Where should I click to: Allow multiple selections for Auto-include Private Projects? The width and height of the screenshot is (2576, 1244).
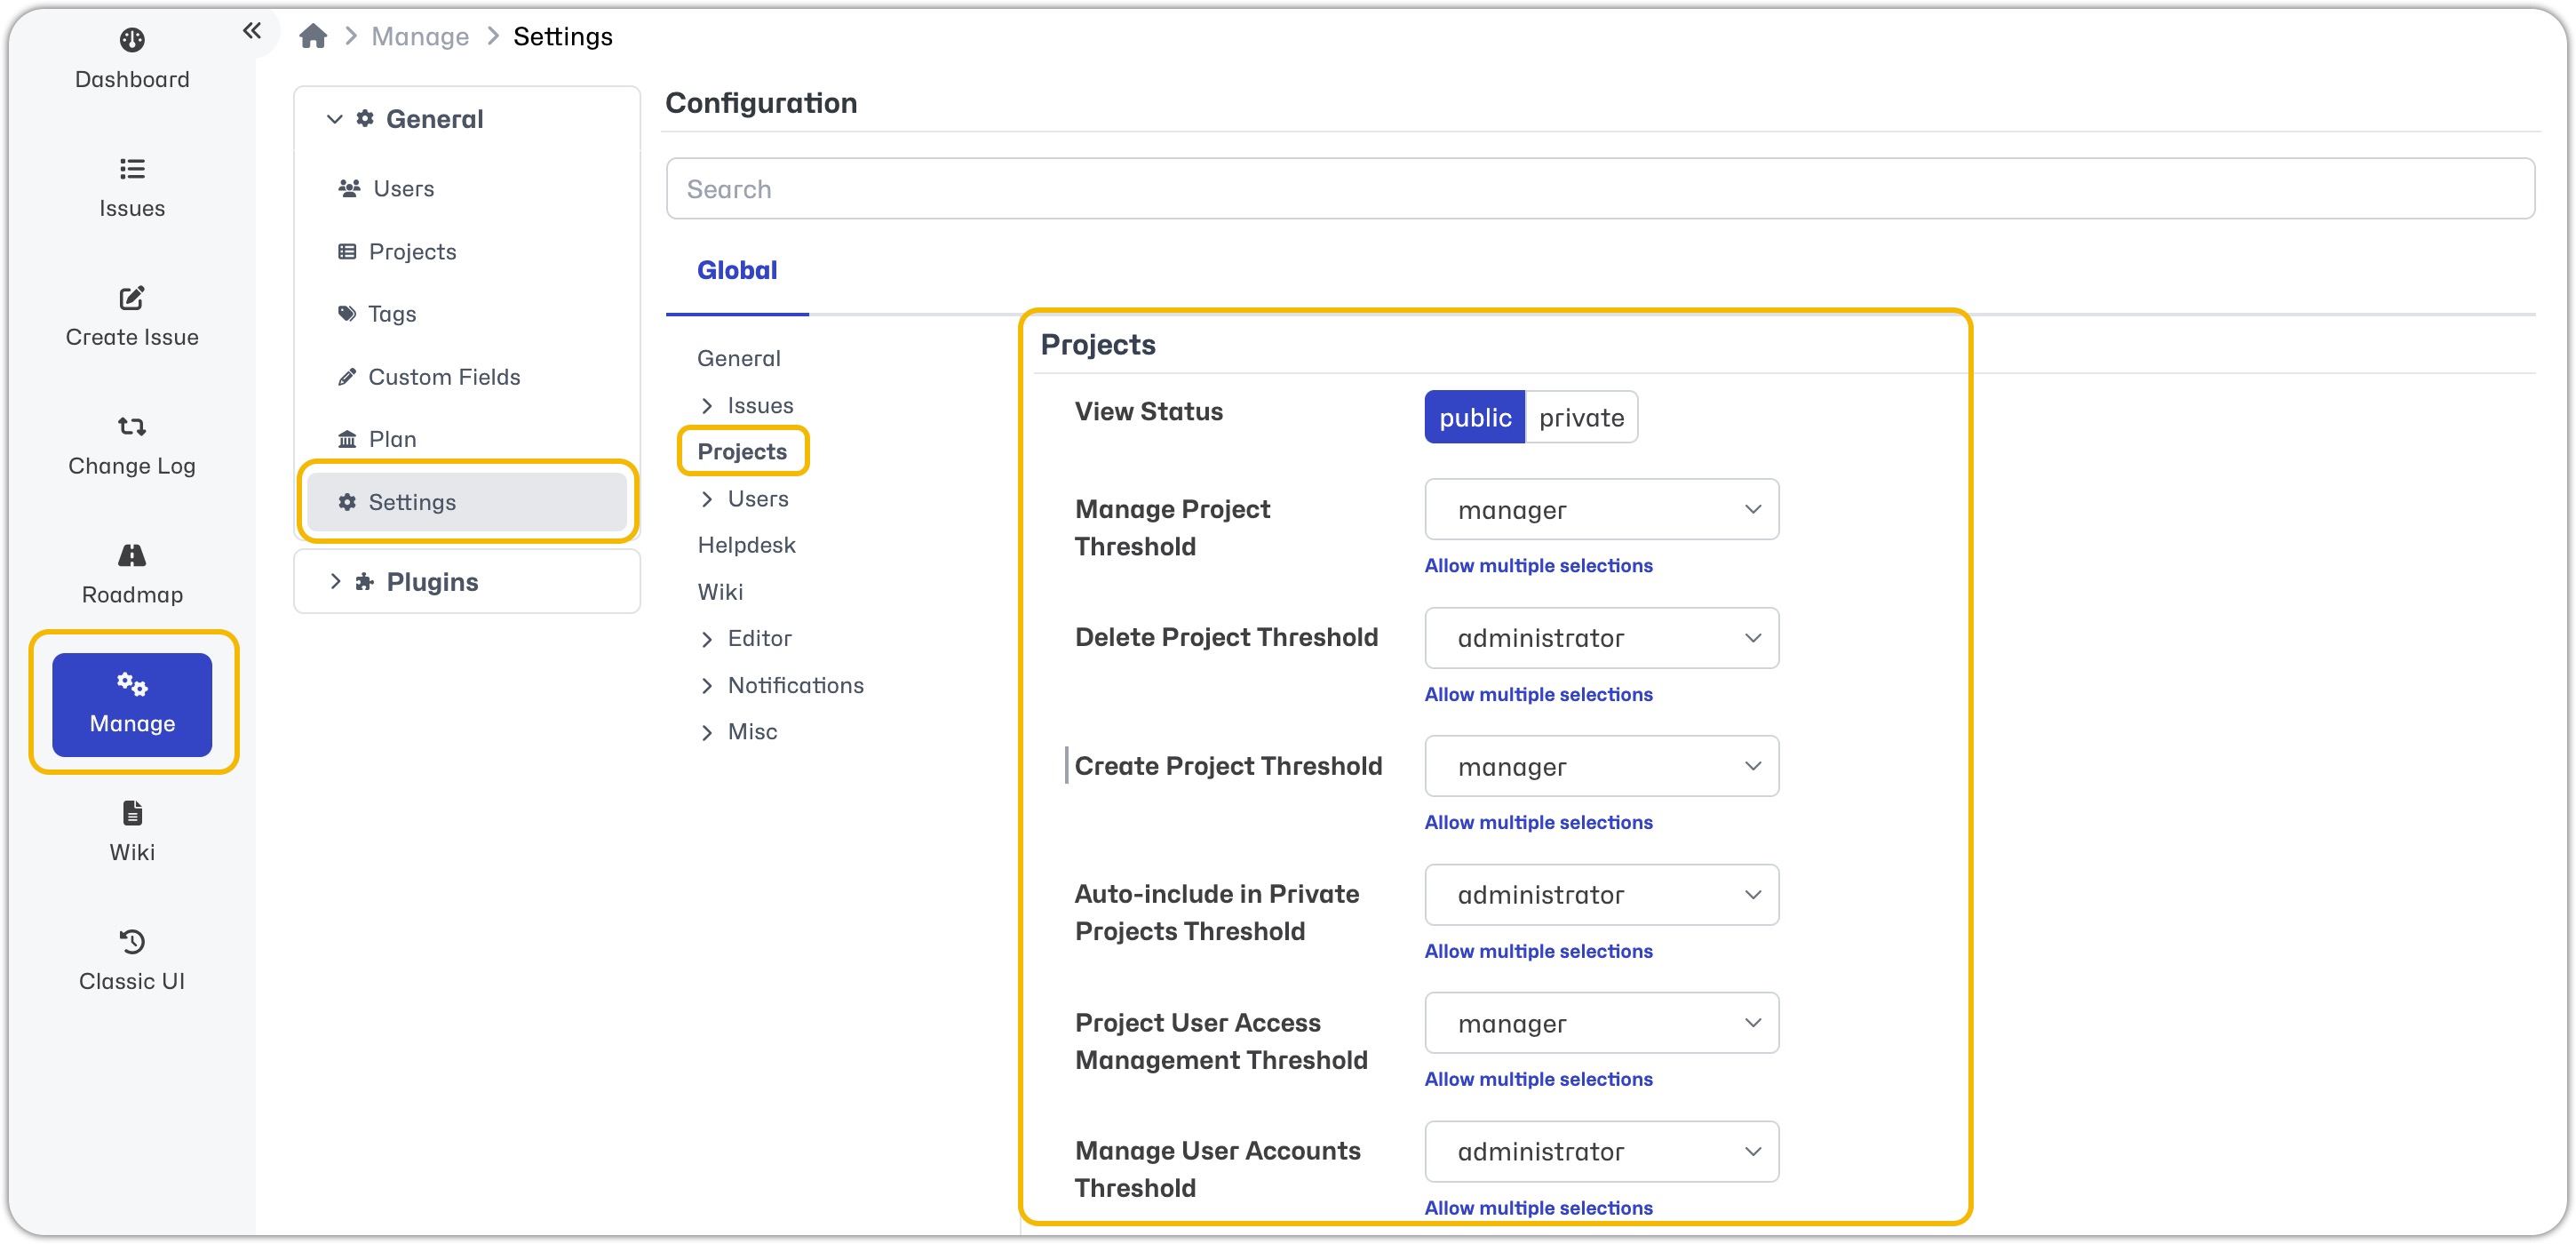pos(1538,951)
